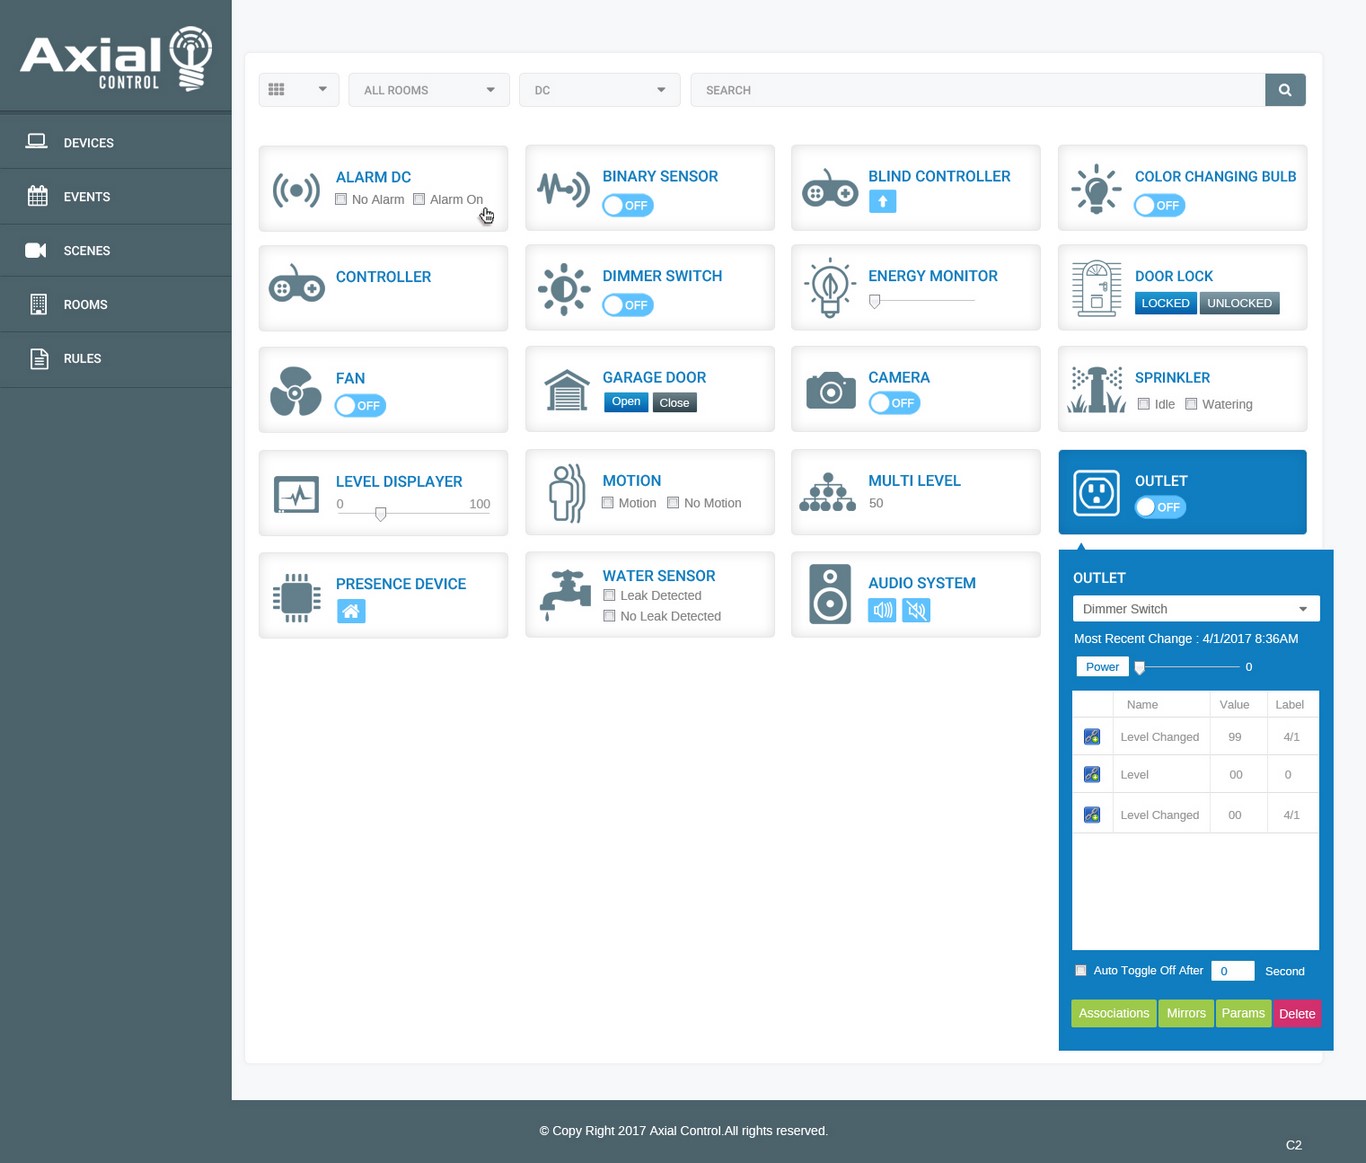Click the search magnifier button
This screenshot has height=1163, width=1366.
(x=1285, y=89)
